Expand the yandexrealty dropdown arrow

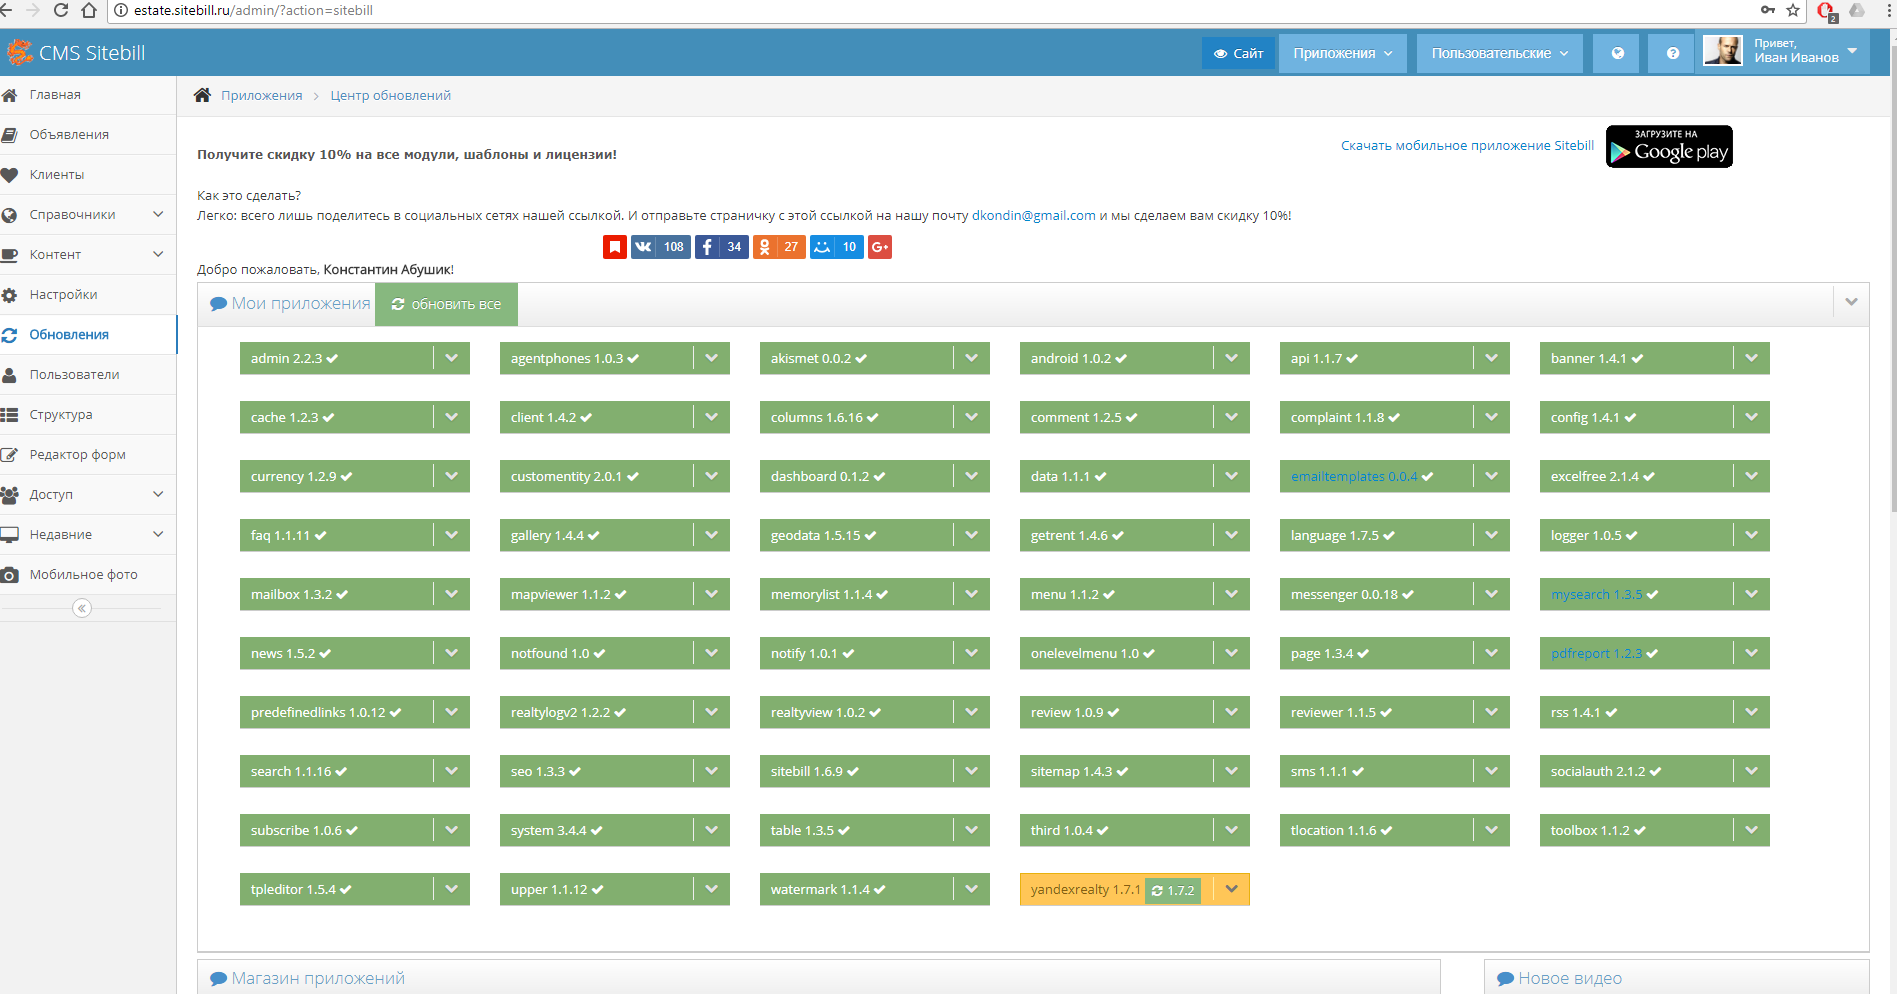coord(1232,889)
